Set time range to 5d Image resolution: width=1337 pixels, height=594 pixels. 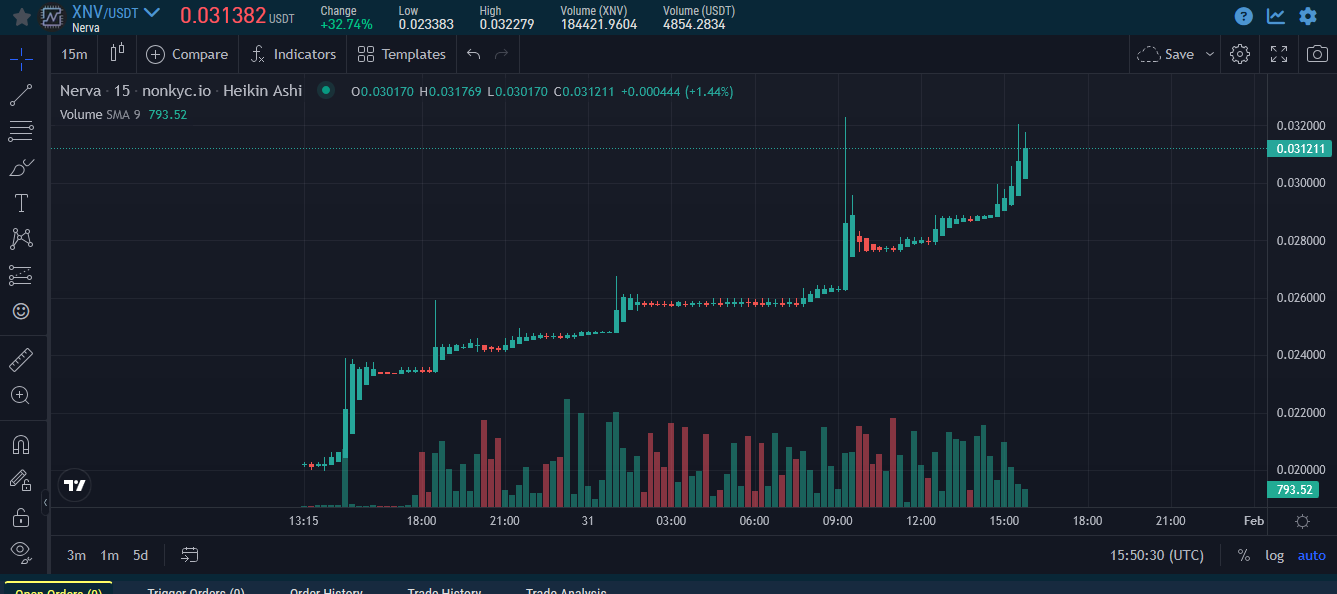click(x=141, y=555)
